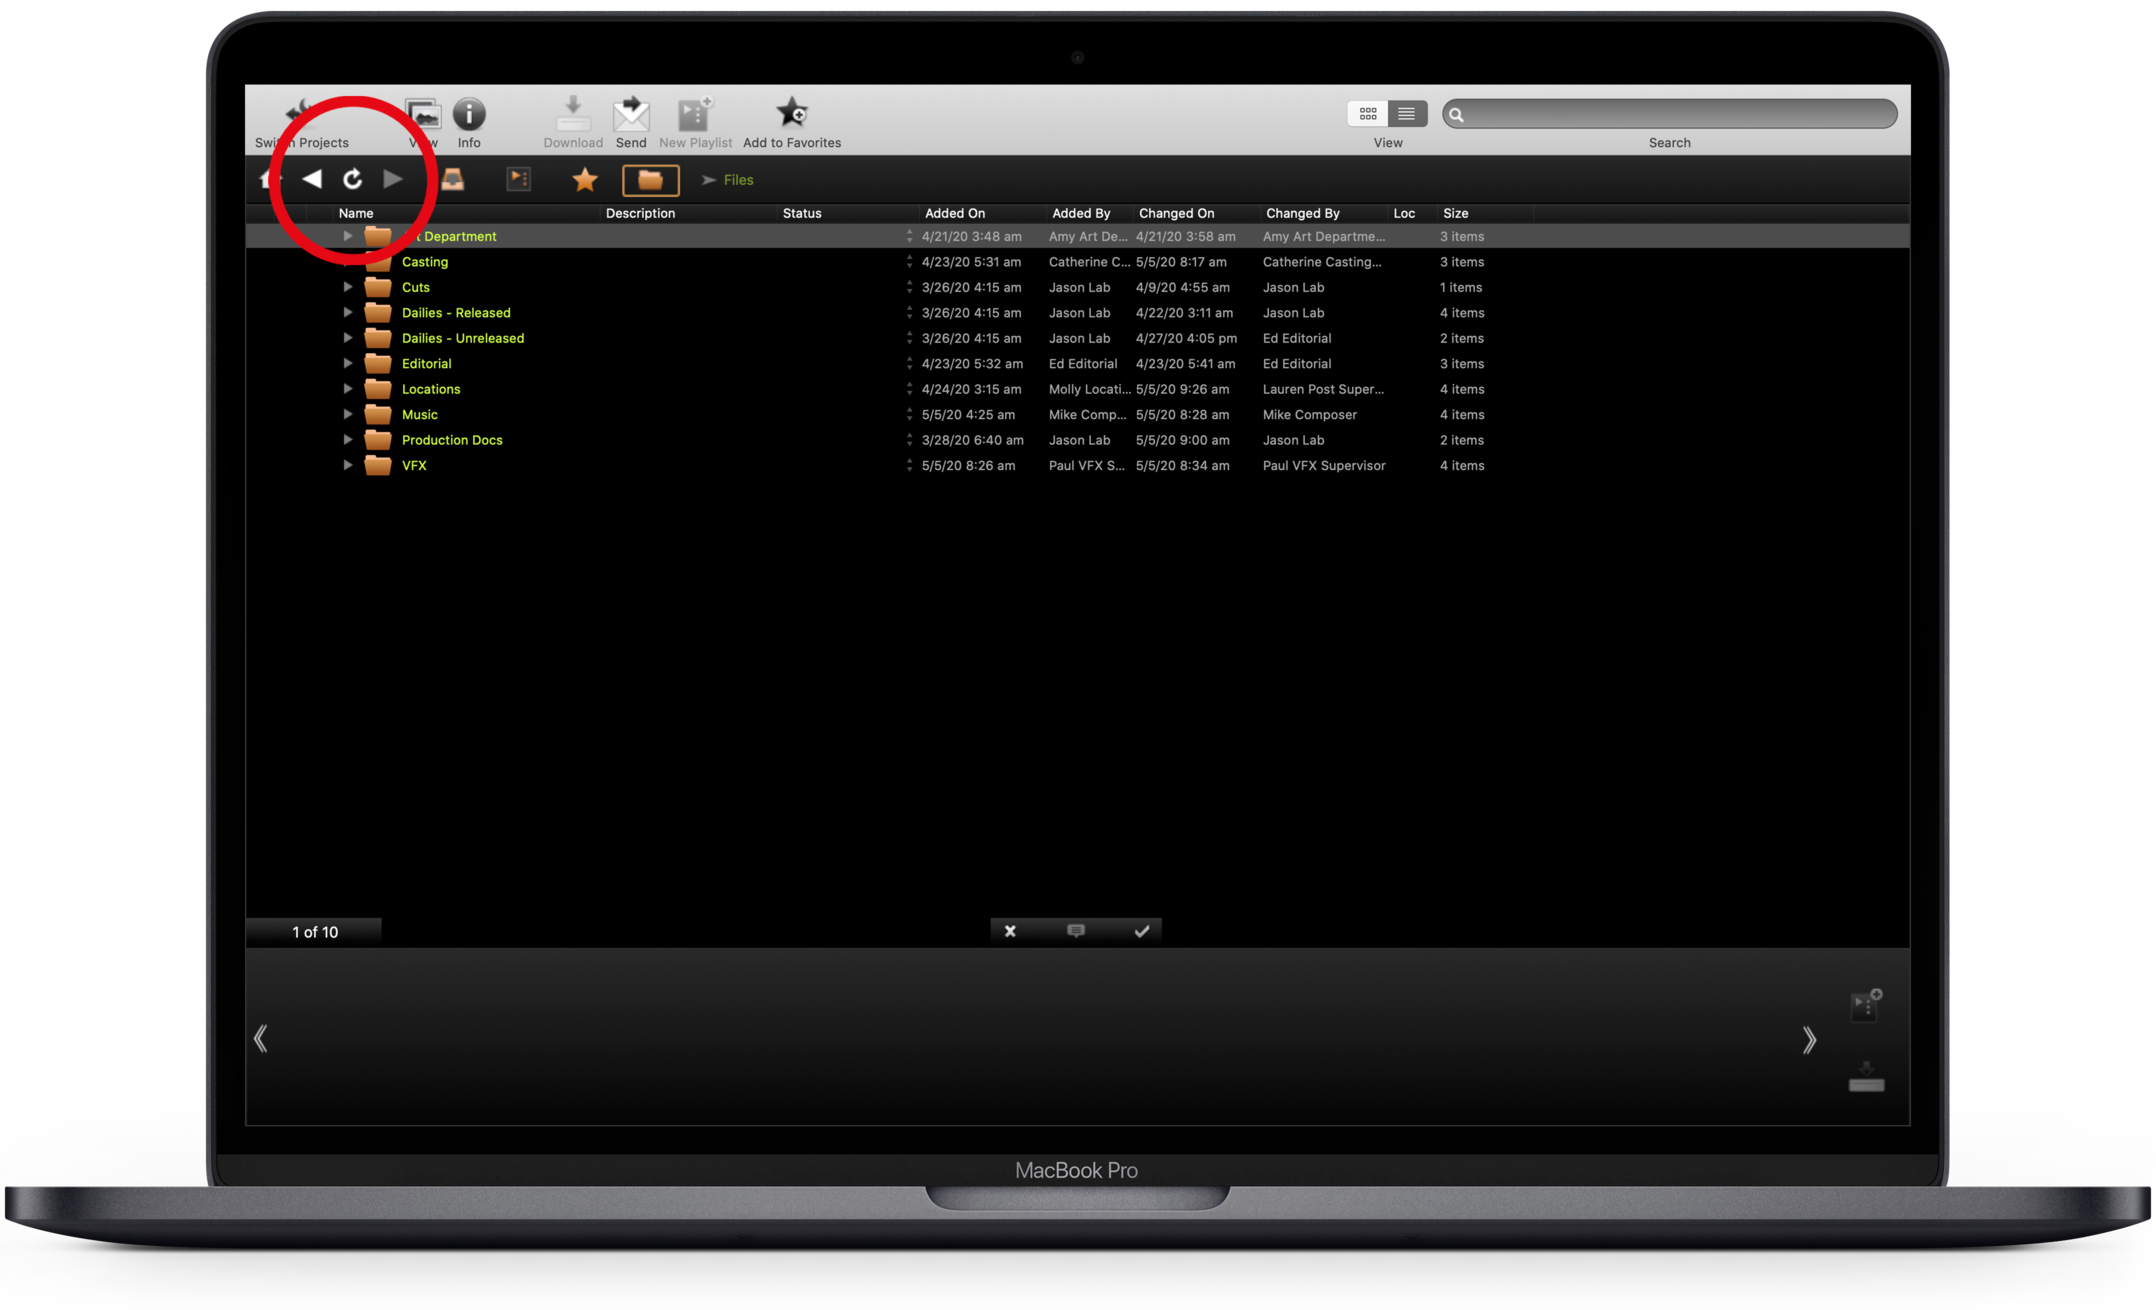Click the refresh arrow icon
Image resolution: width=2156 pixels, height=1310 pixels.
coord(353,180)
